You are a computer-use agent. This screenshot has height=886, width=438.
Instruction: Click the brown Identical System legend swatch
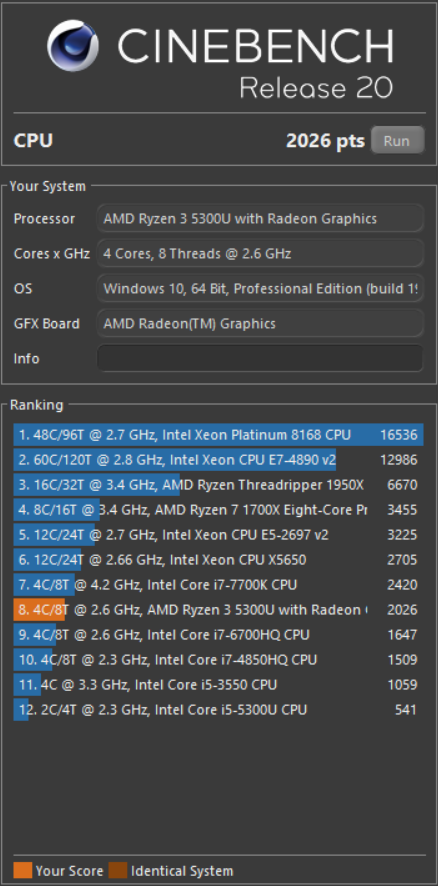(118, 871)
